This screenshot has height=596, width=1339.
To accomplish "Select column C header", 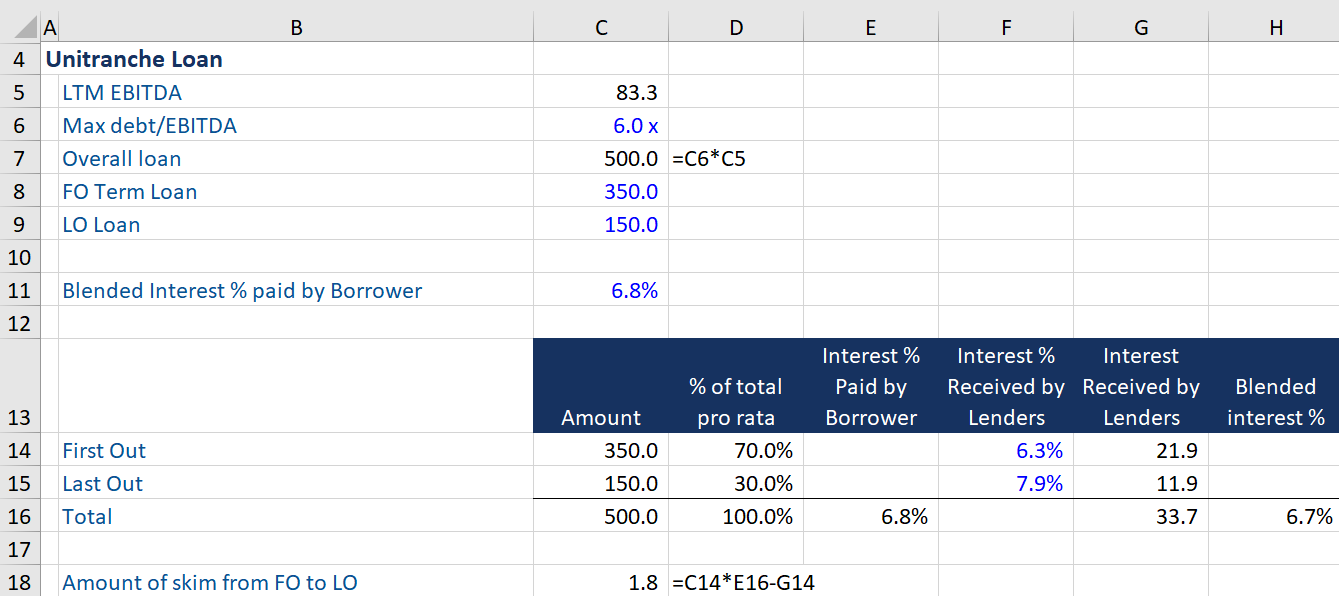I will coord(601,28).
